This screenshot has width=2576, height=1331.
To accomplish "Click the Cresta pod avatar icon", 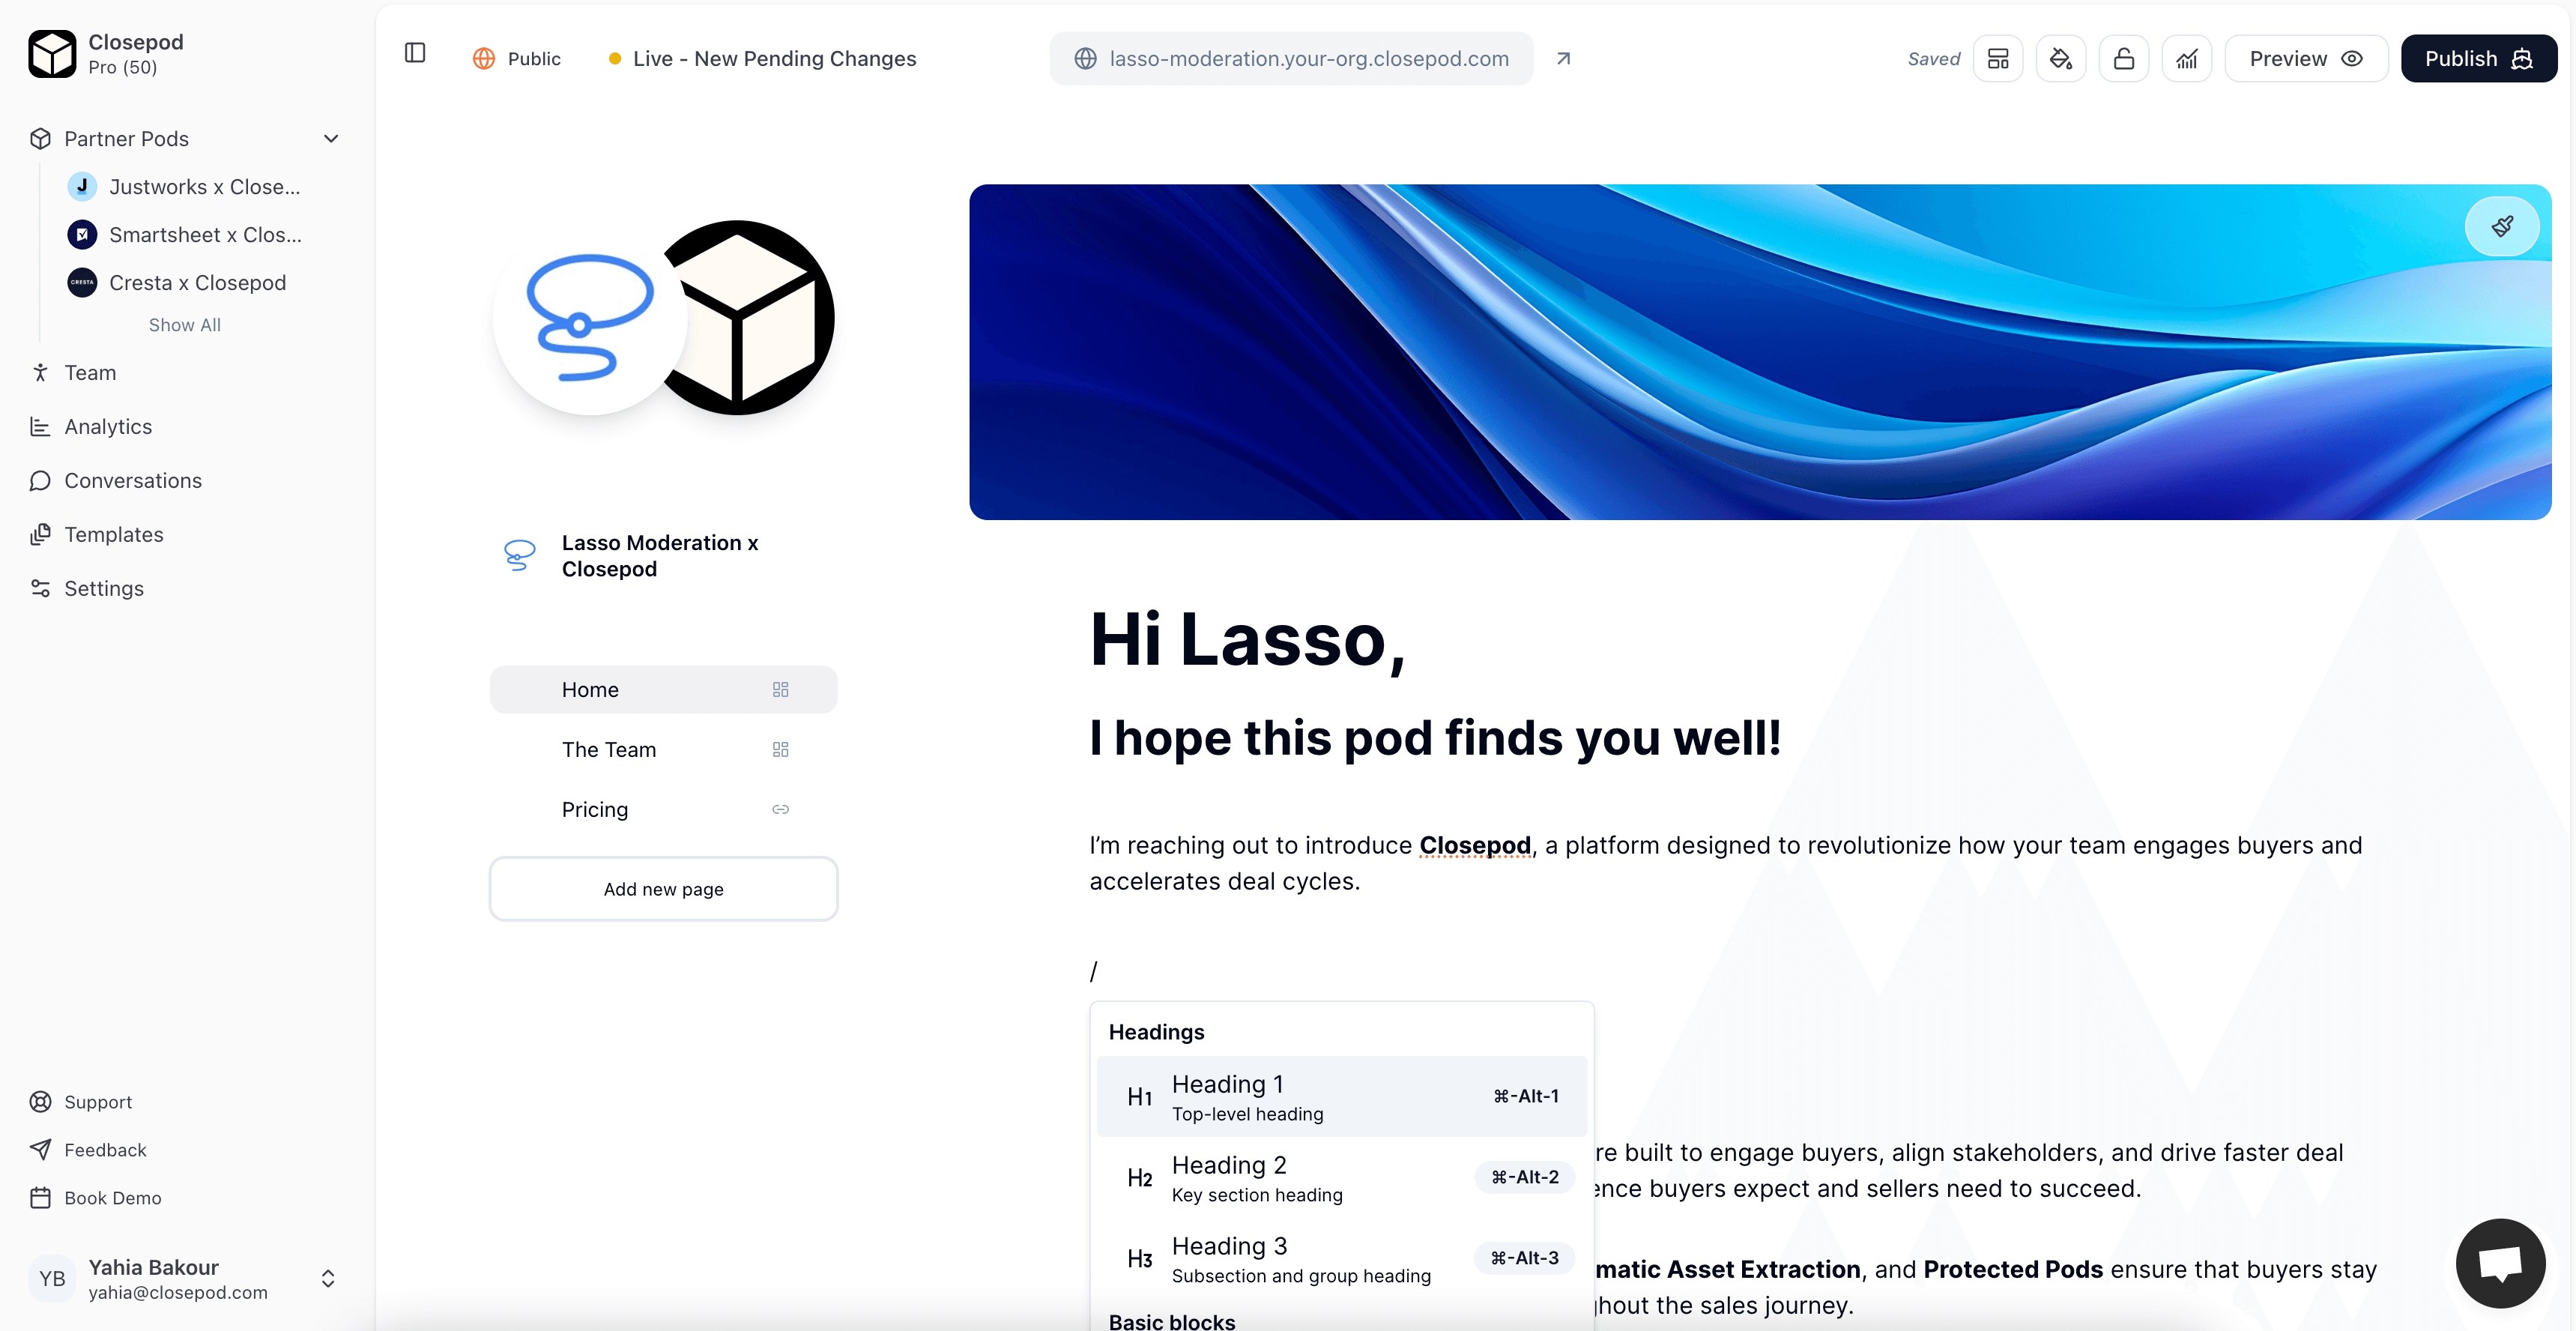I will (x=82, y=282).
